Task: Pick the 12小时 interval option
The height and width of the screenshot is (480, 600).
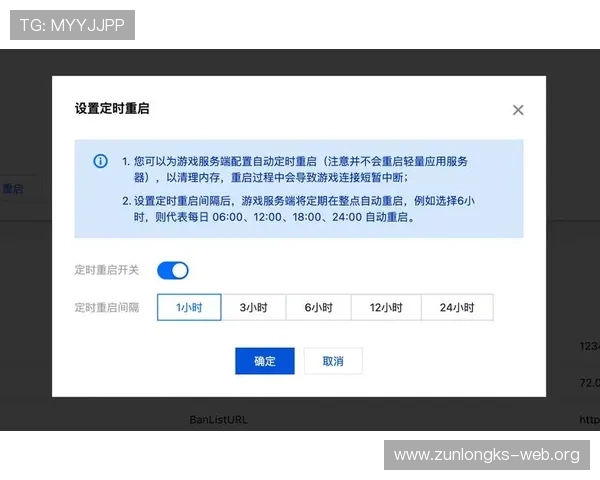Action: pyautogui.click(x=387, y=307)
